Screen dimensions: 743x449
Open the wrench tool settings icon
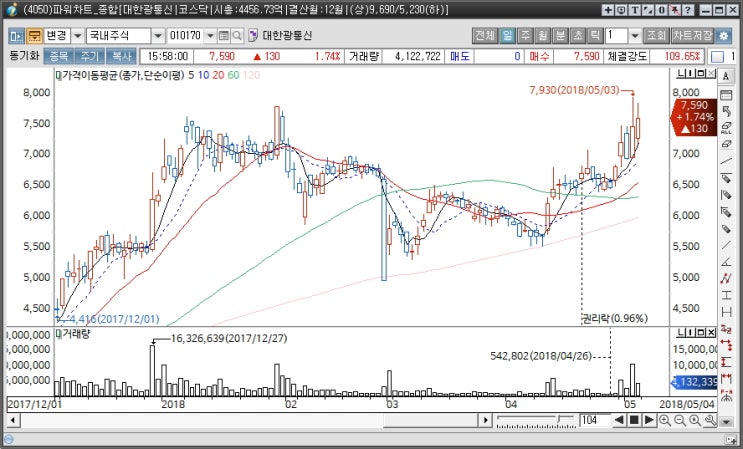[710, 420]
